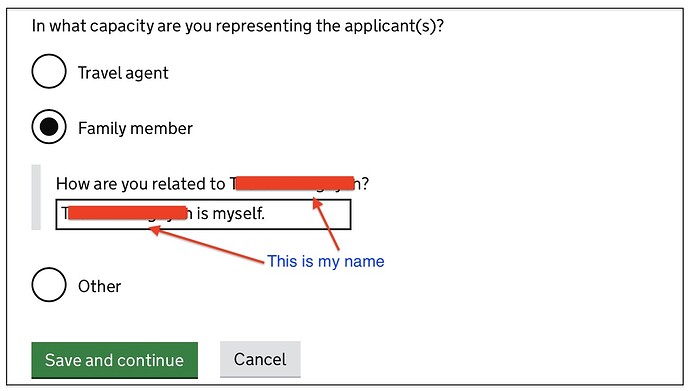The image size is (690, 391).
Task: Click the question mark ending the related-to label
Action: [365, 183]
